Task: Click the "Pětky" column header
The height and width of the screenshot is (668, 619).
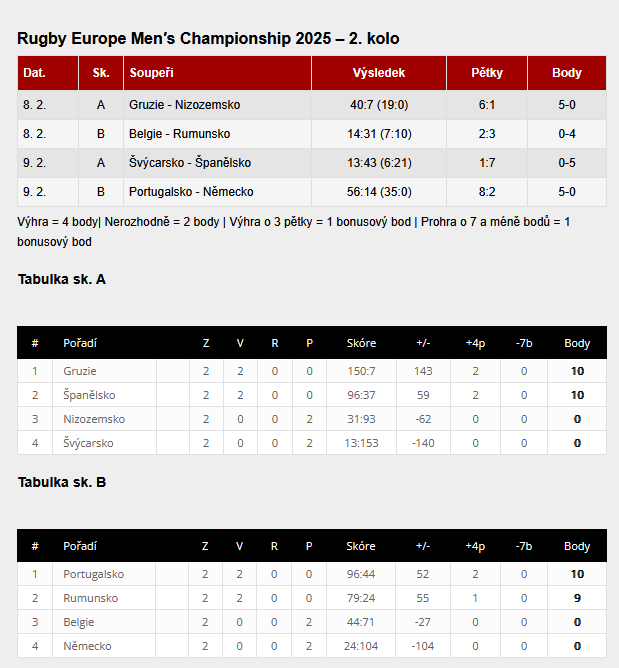Action: point(487,73)
